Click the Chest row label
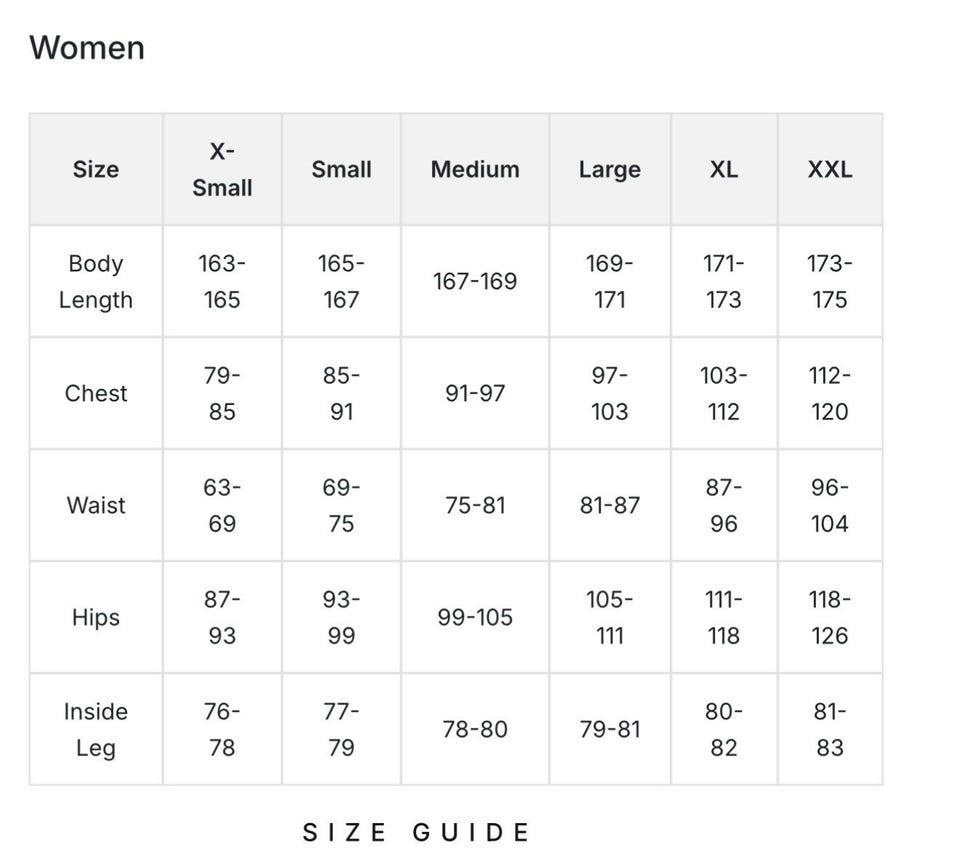960x858 pixels. [x=96, y=393]
